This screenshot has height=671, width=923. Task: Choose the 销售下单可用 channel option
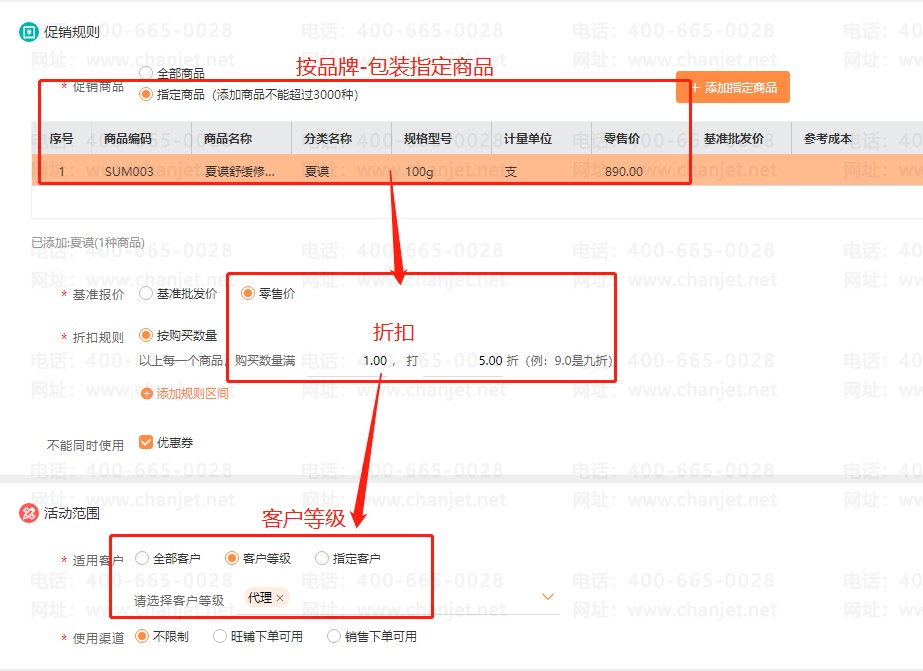(x=334, y=636)
